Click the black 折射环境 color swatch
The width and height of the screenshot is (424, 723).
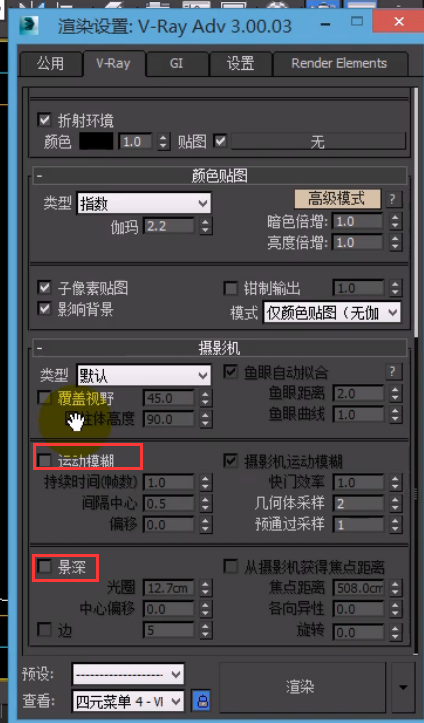pos(96,141)
